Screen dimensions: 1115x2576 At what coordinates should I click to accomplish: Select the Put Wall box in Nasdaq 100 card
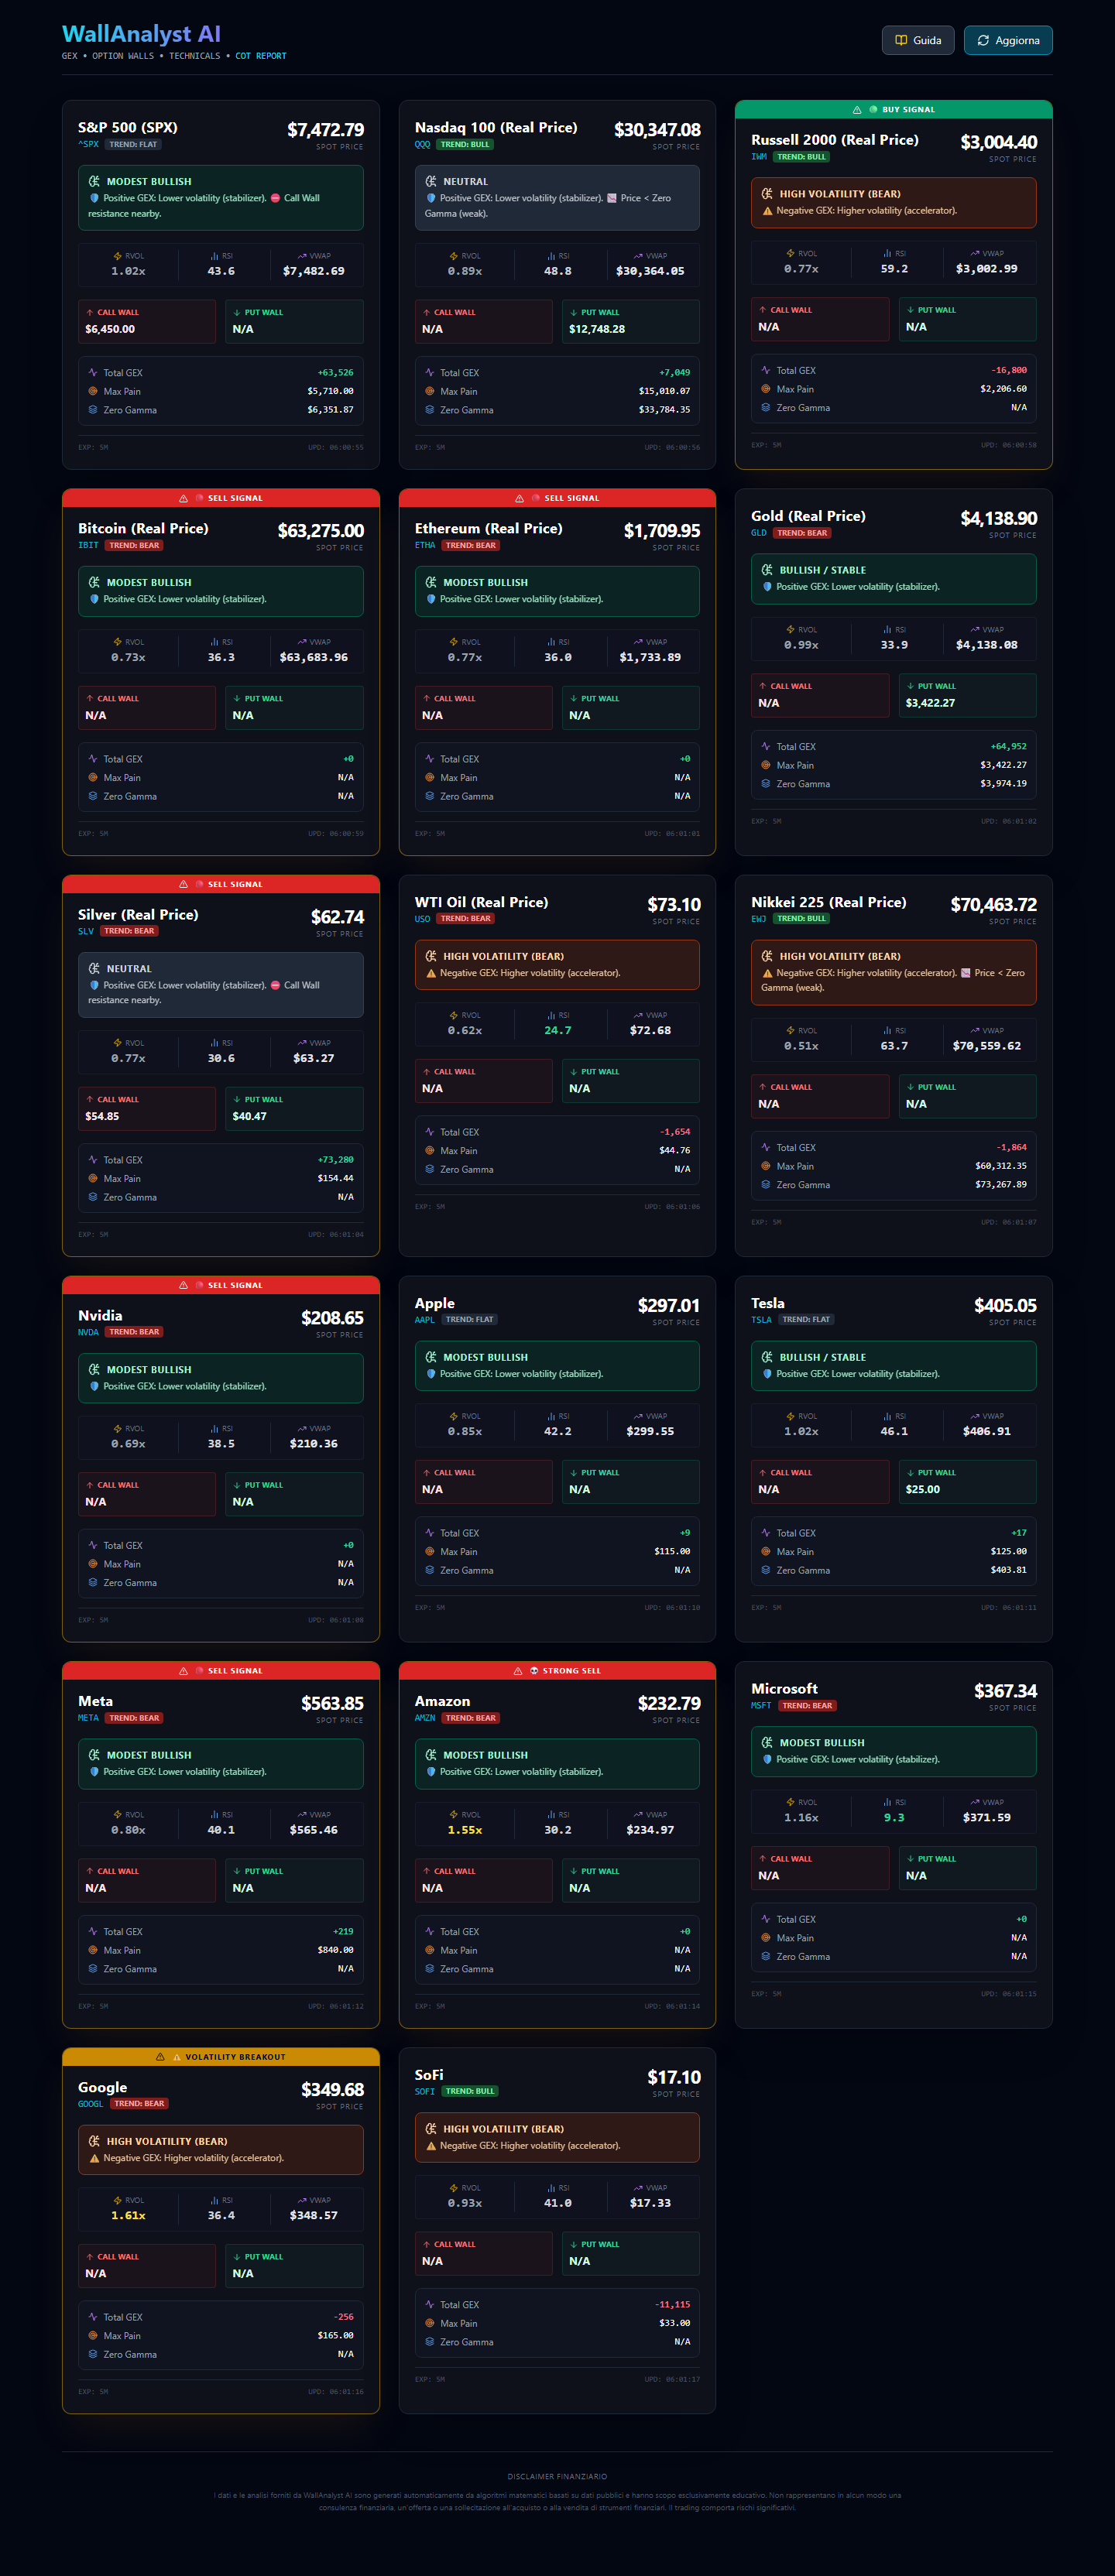(x=630, y=321)
